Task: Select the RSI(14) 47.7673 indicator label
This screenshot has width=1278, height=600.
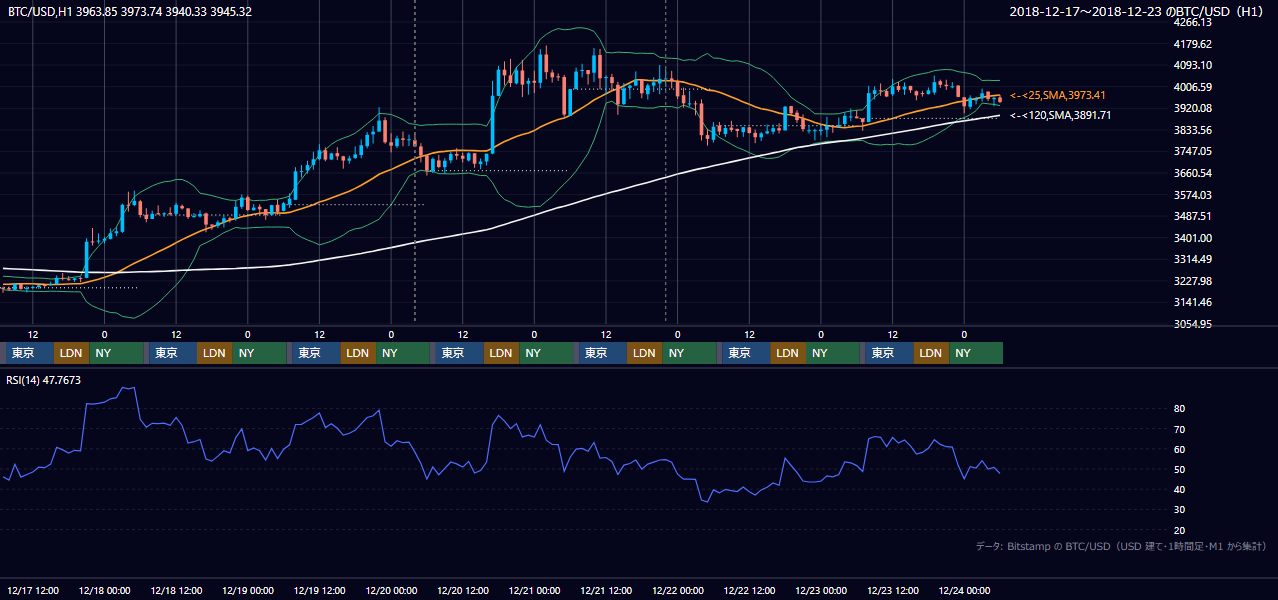Action: pos(44,380)
